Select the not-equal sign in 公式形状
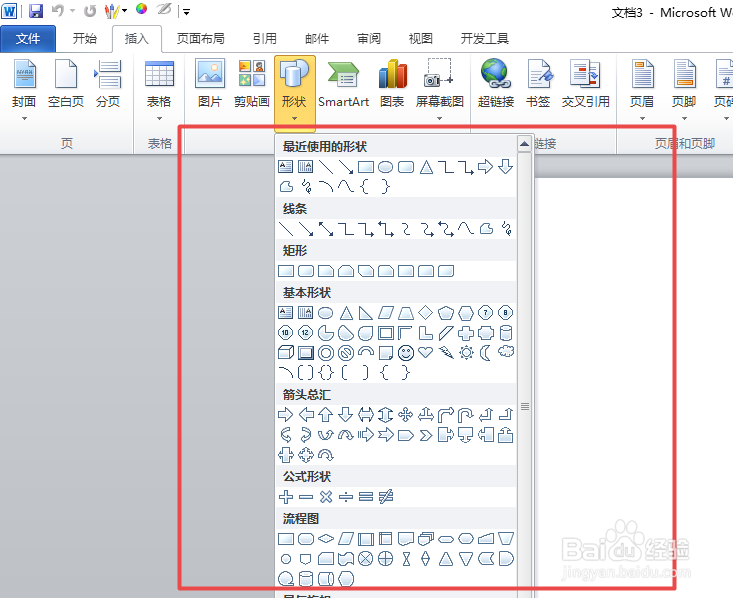Screen dimensions: 733x598 (x=386, y=497)
